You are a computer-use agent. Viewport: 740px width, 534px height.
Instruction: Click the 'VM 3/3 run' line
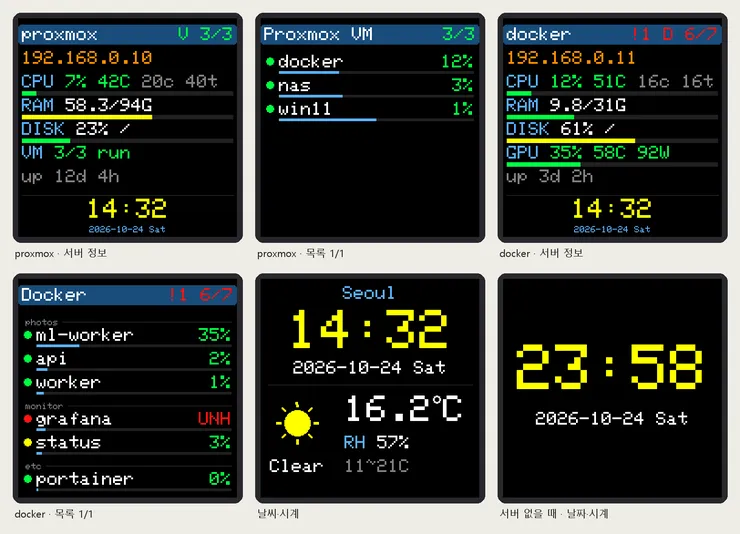click(x=76, y=152)
